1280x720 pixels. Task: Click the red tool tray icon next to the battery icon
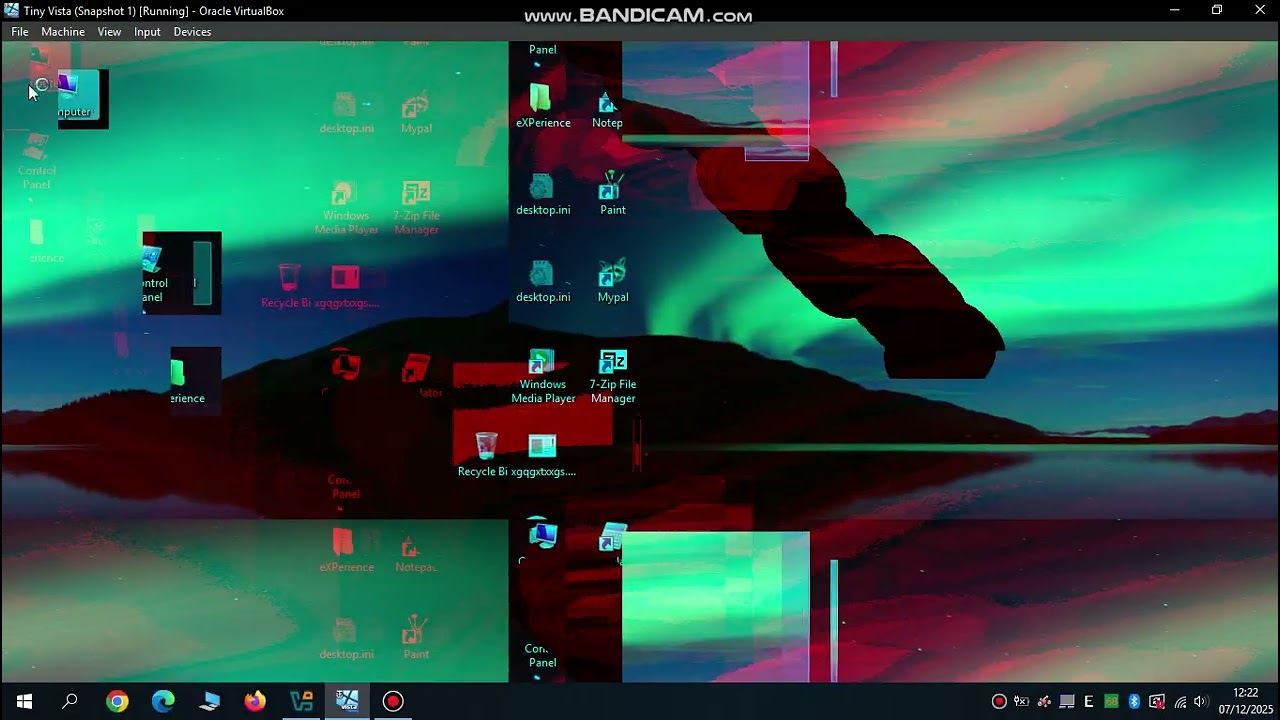pos(1044,701)
